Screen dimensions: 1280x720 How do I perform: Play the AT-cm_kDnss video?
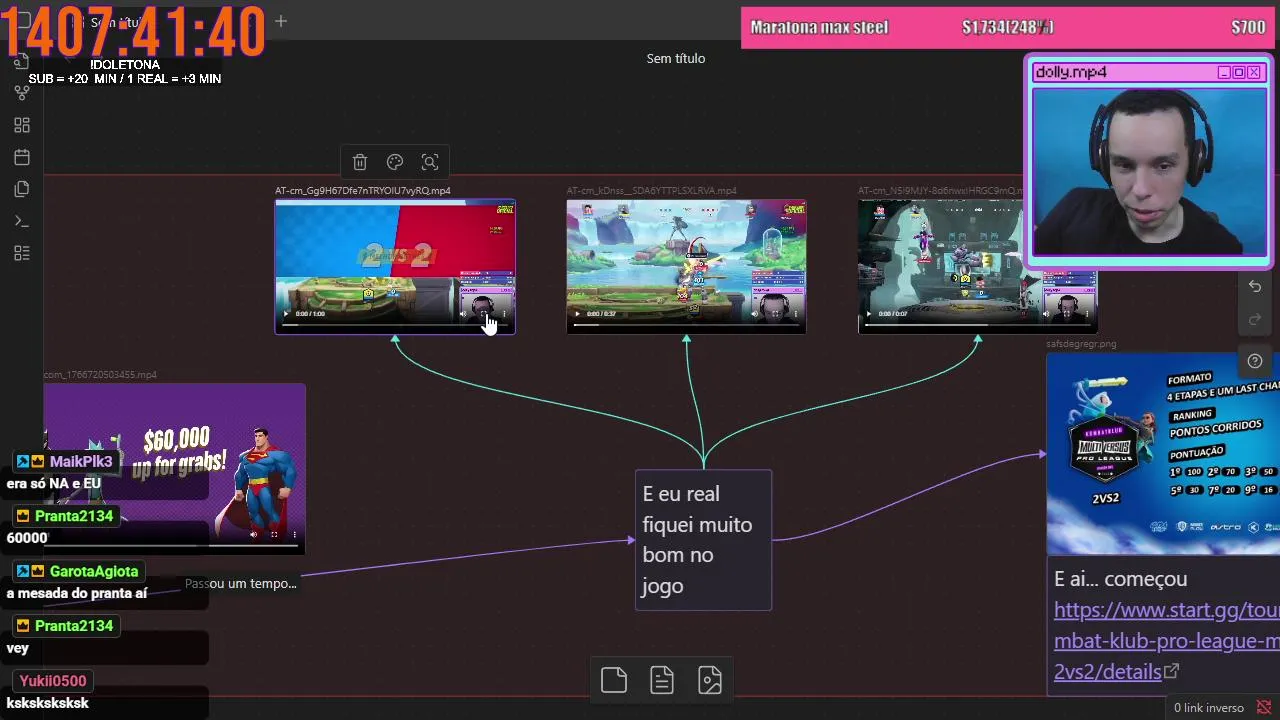coord(577,314)
